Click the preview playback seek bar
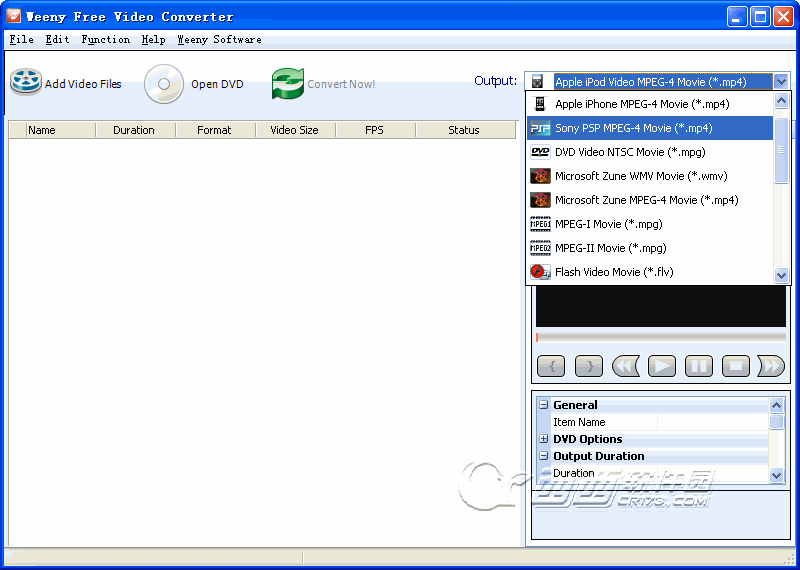The height and width of the screenshot is (570, 800). [x=661, y=337]
